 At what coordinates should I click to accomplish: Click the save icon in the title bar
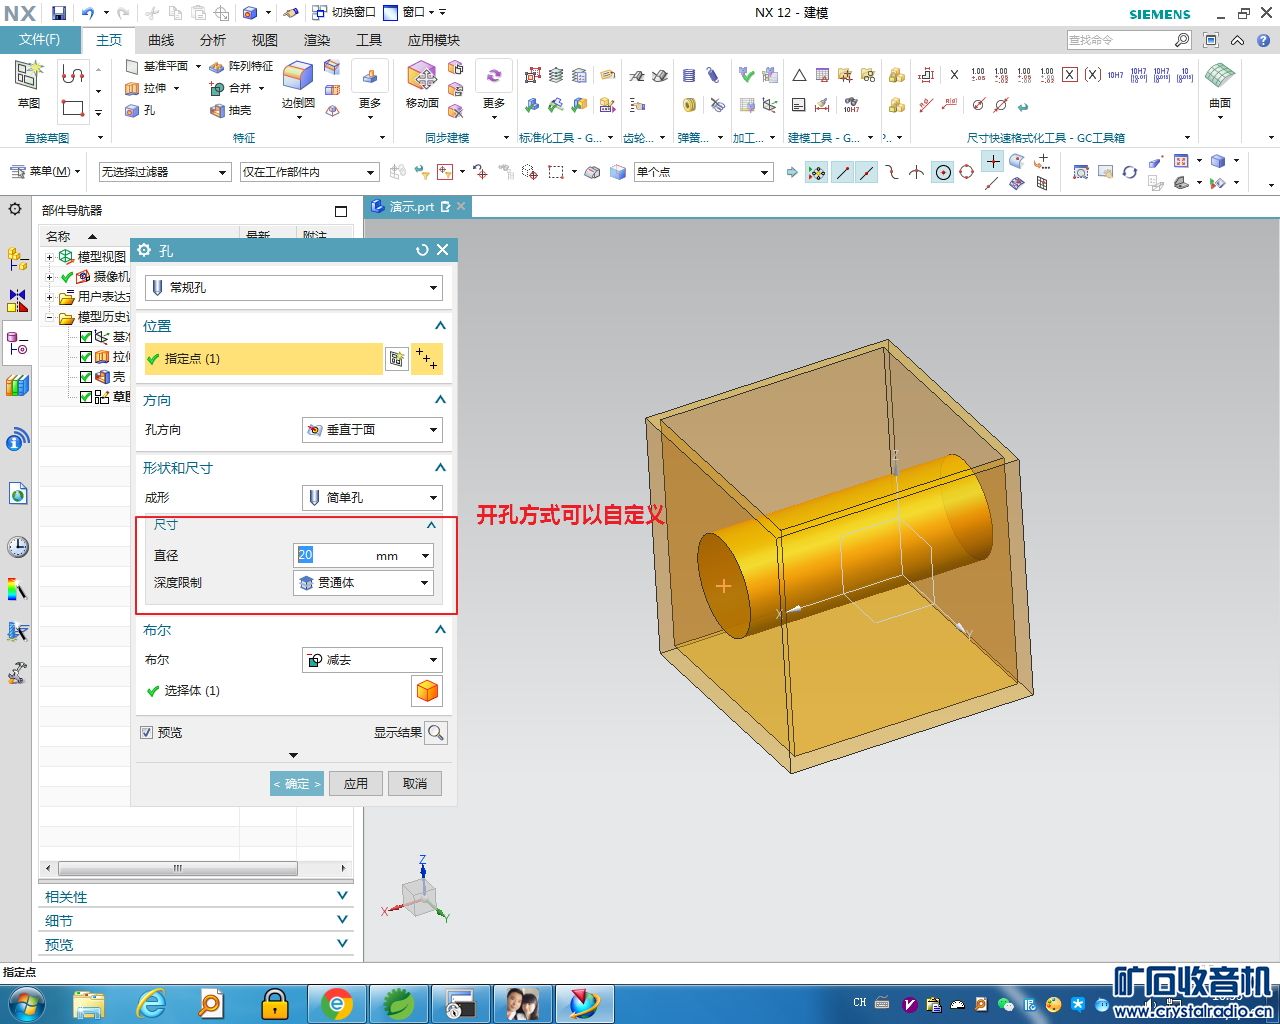(x=59, y=13)
